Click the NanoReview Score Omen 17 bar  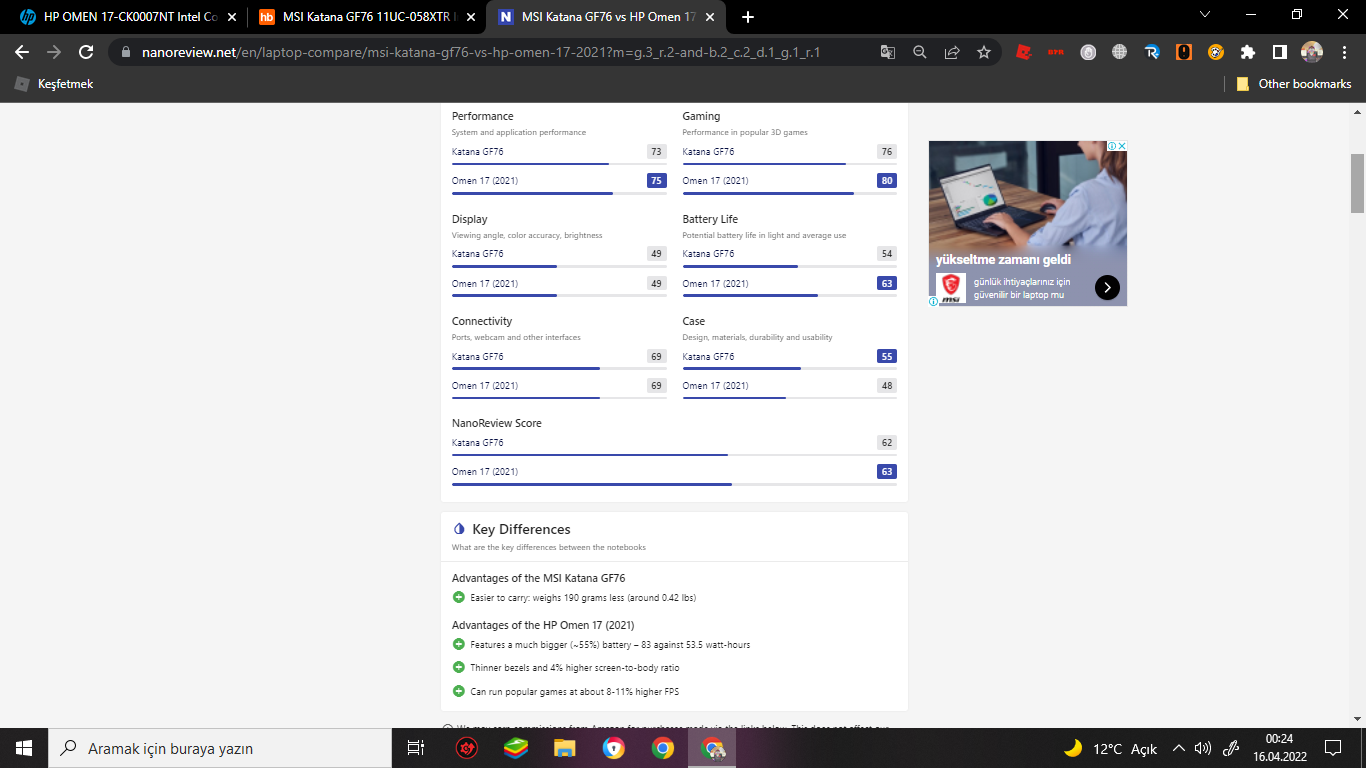pos(674,484)
